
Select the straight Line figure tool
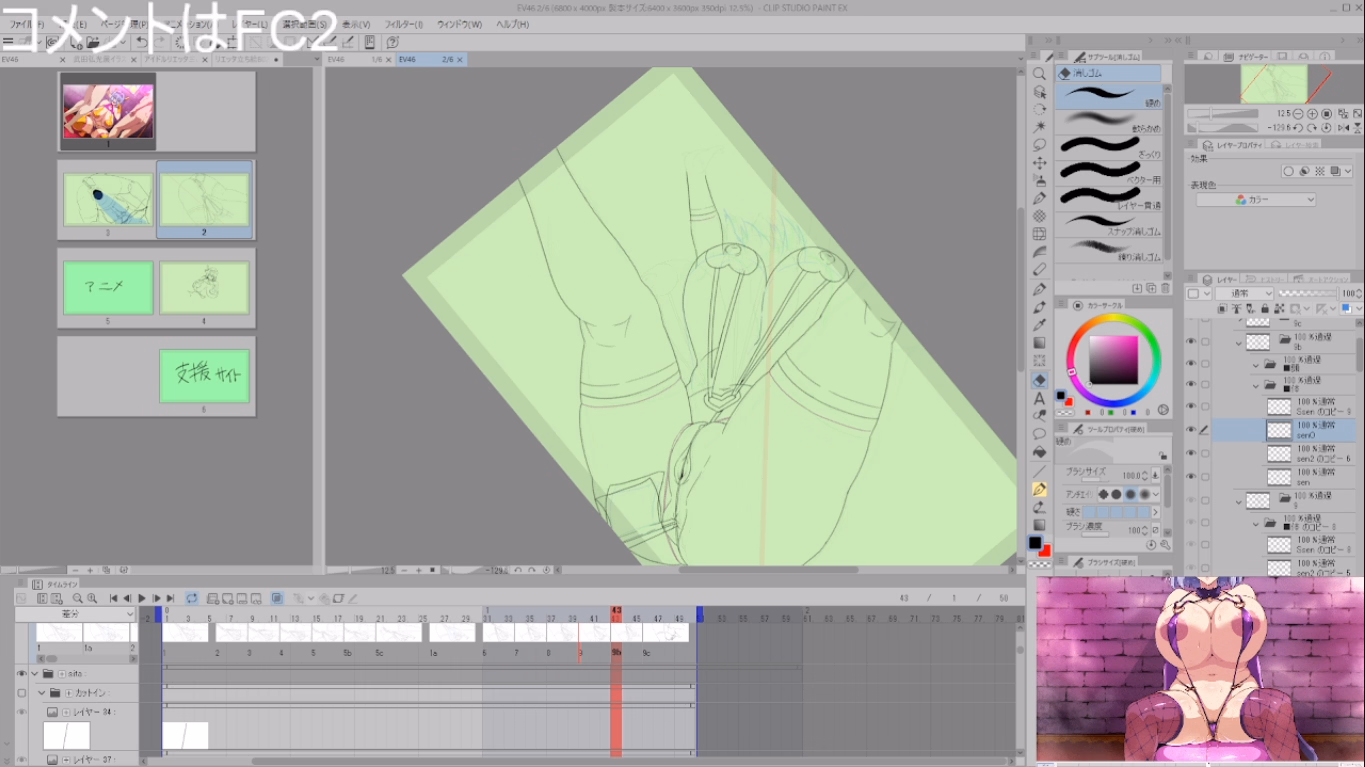1039,471
